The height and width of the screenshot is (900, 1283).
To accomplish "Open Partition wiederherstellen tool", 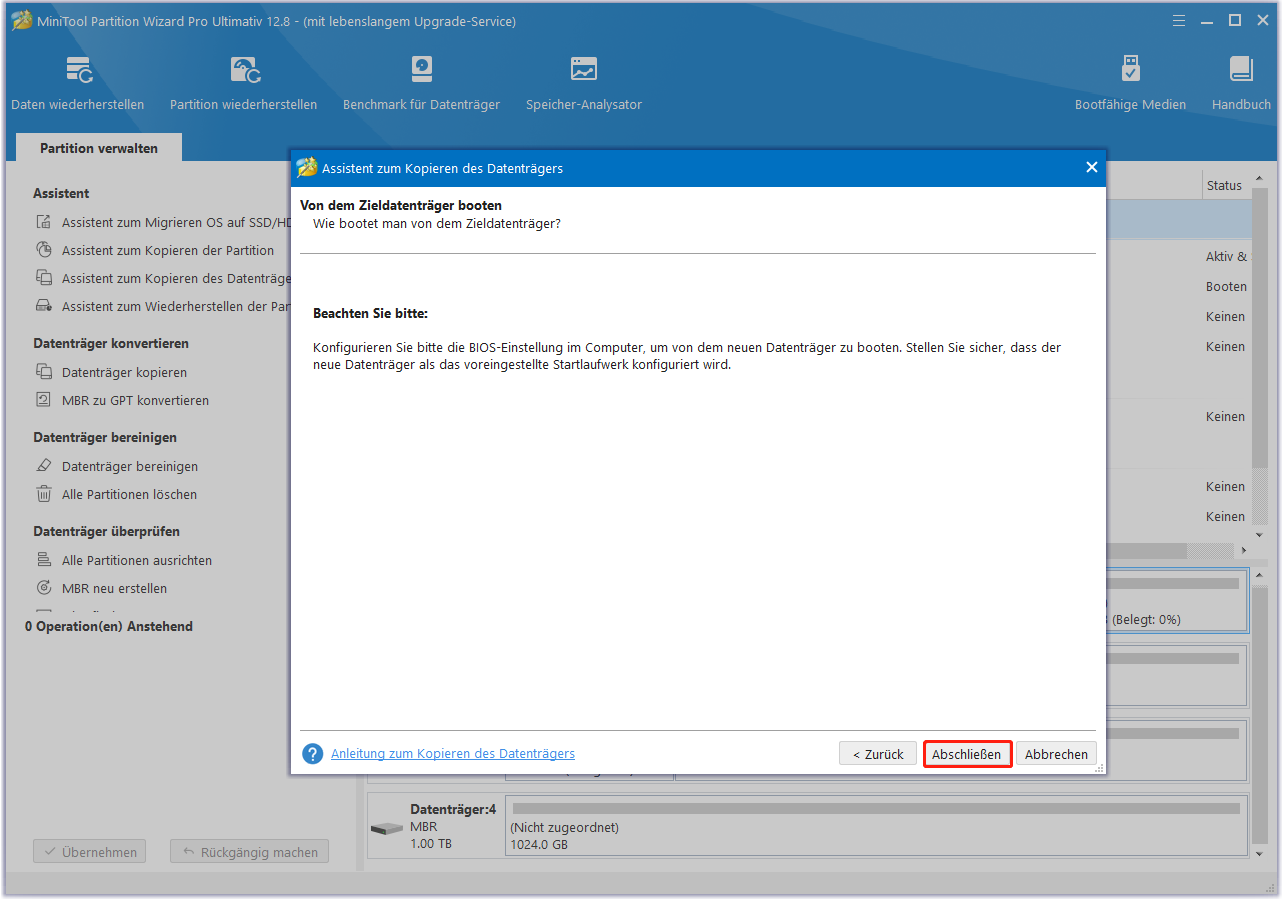I will tap(244, 84).
